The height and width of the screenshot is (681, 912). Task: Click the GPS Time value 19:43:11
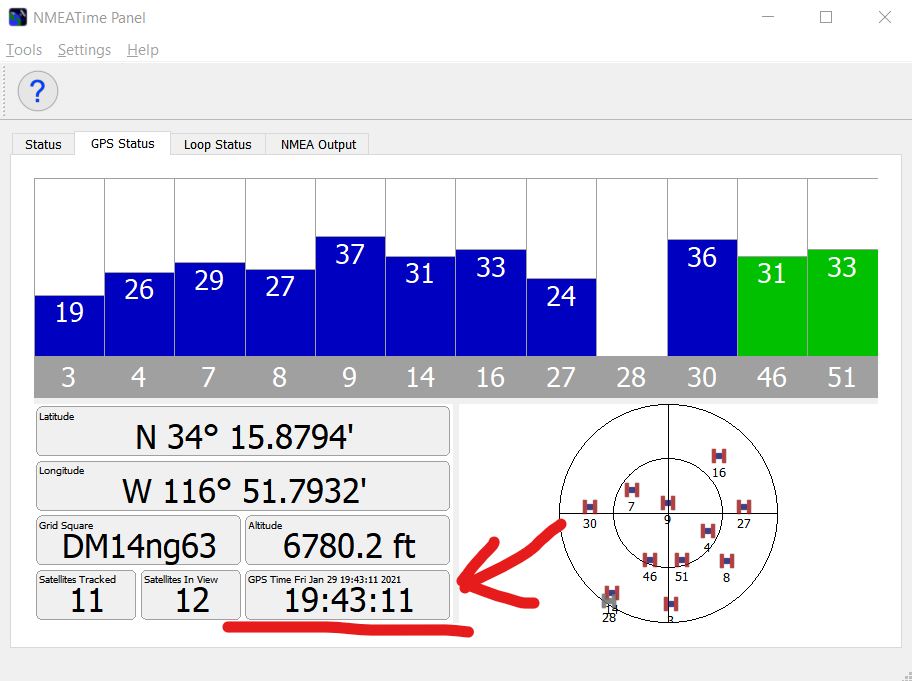coord(348,600)
